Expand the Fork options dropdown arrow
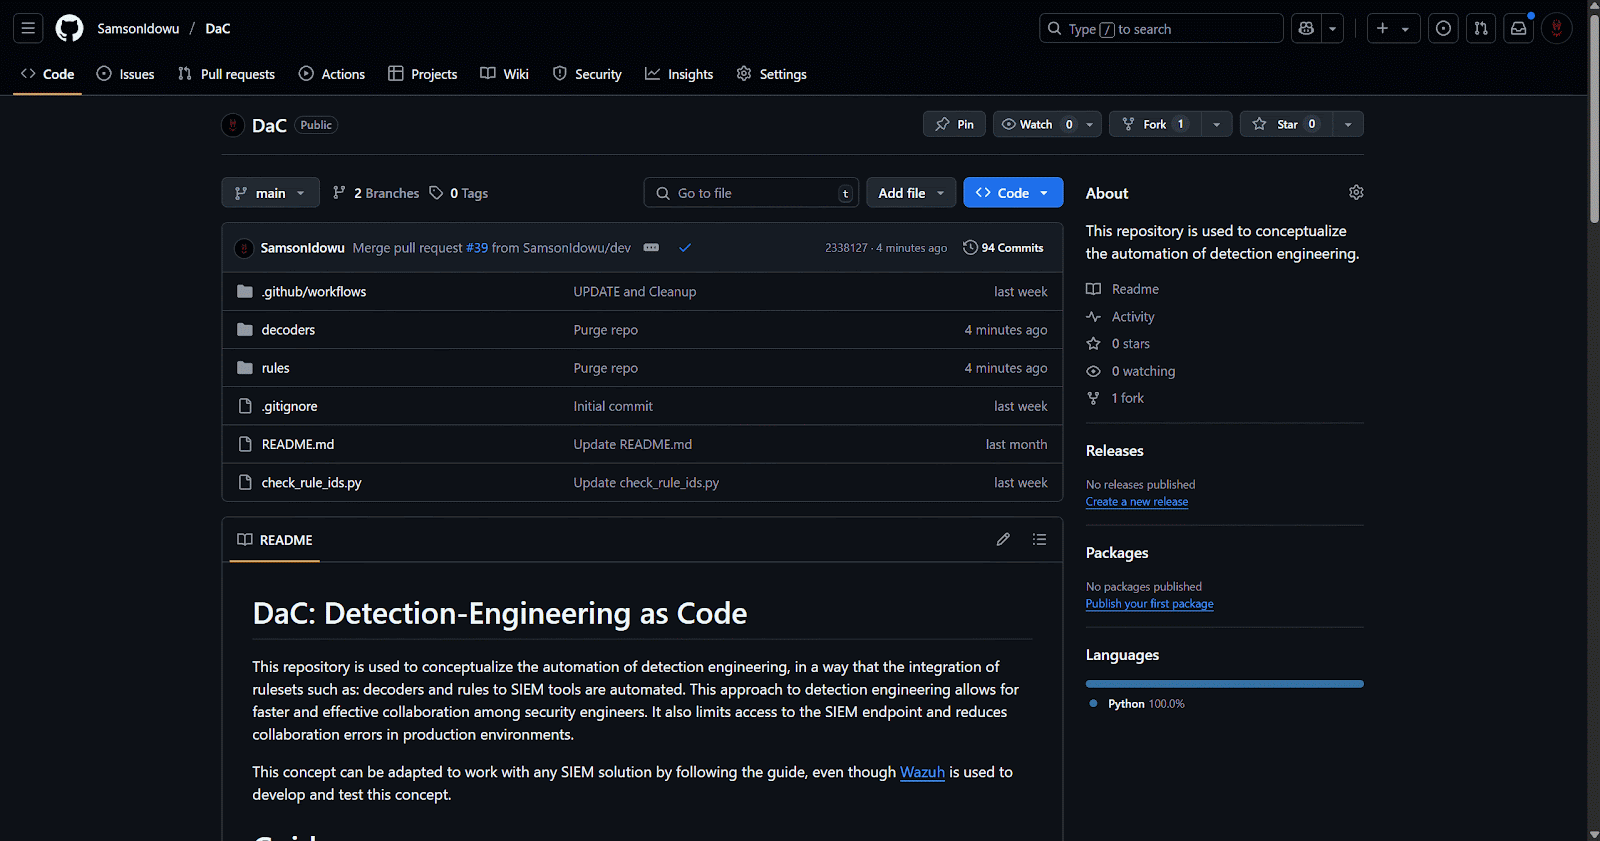The width and height of the screenshot is (1600, 841). coord(1217,124)
